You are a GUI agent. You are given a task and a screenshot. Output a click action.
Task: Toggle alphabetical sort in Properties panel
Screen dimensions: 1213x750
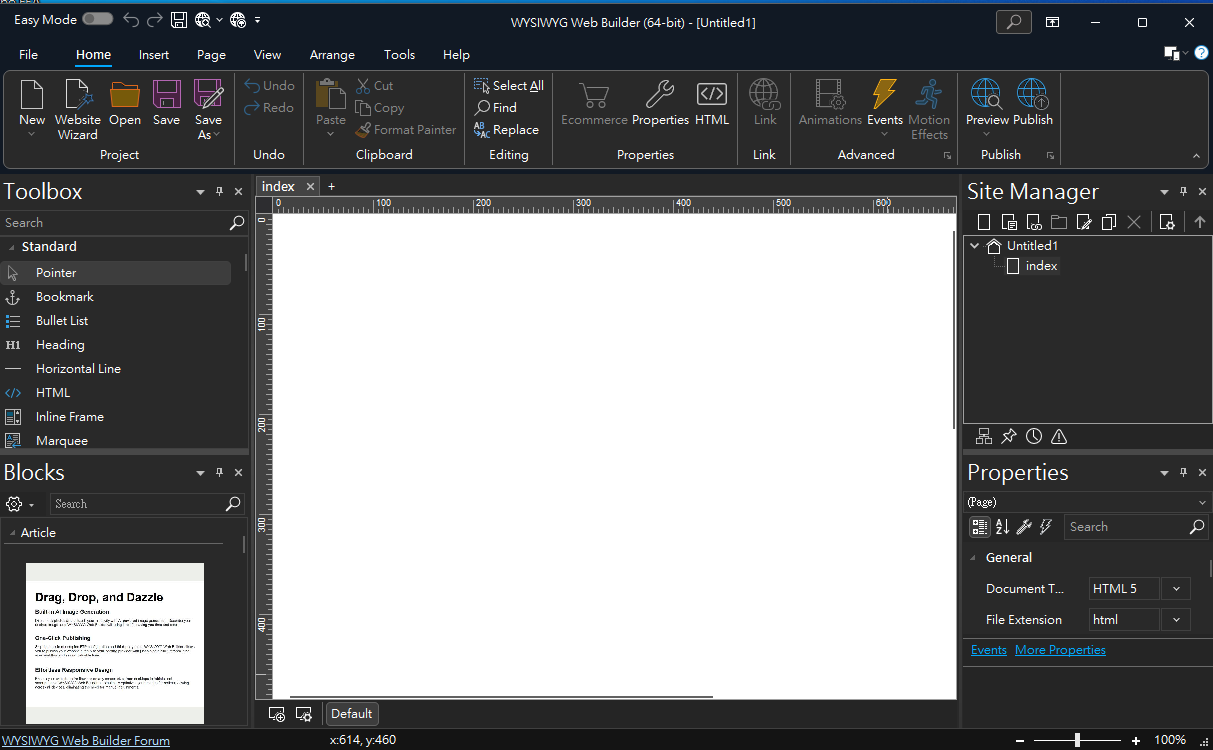click(1002, 527)
